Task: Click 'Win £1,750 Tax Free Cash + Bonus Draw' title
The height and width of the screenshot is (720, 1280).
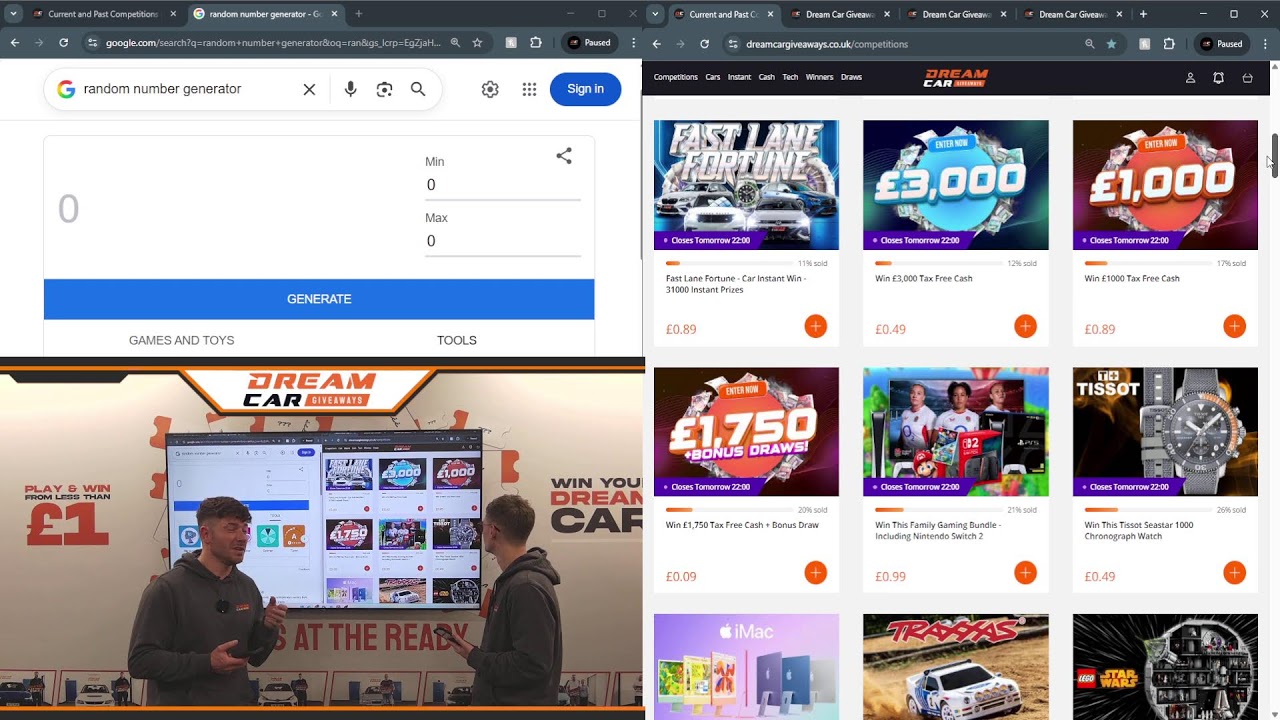Action: (x=742, y=525)
